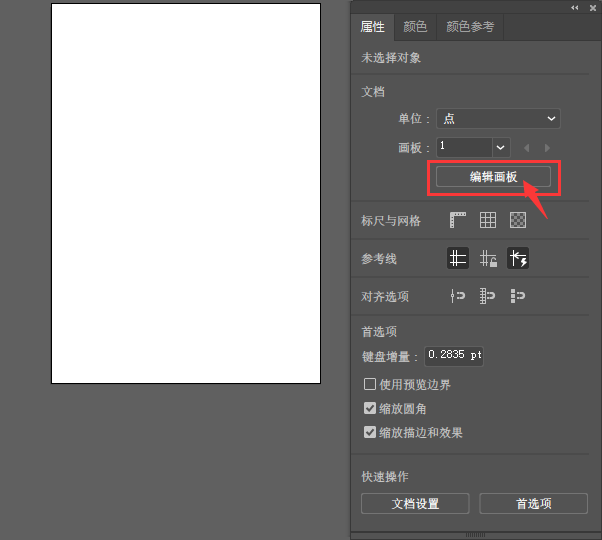Show grid icon in 标尺与网格 row
Image resolution: width=602 pixels, height=540 pixels.
click(x=488, y=220)
